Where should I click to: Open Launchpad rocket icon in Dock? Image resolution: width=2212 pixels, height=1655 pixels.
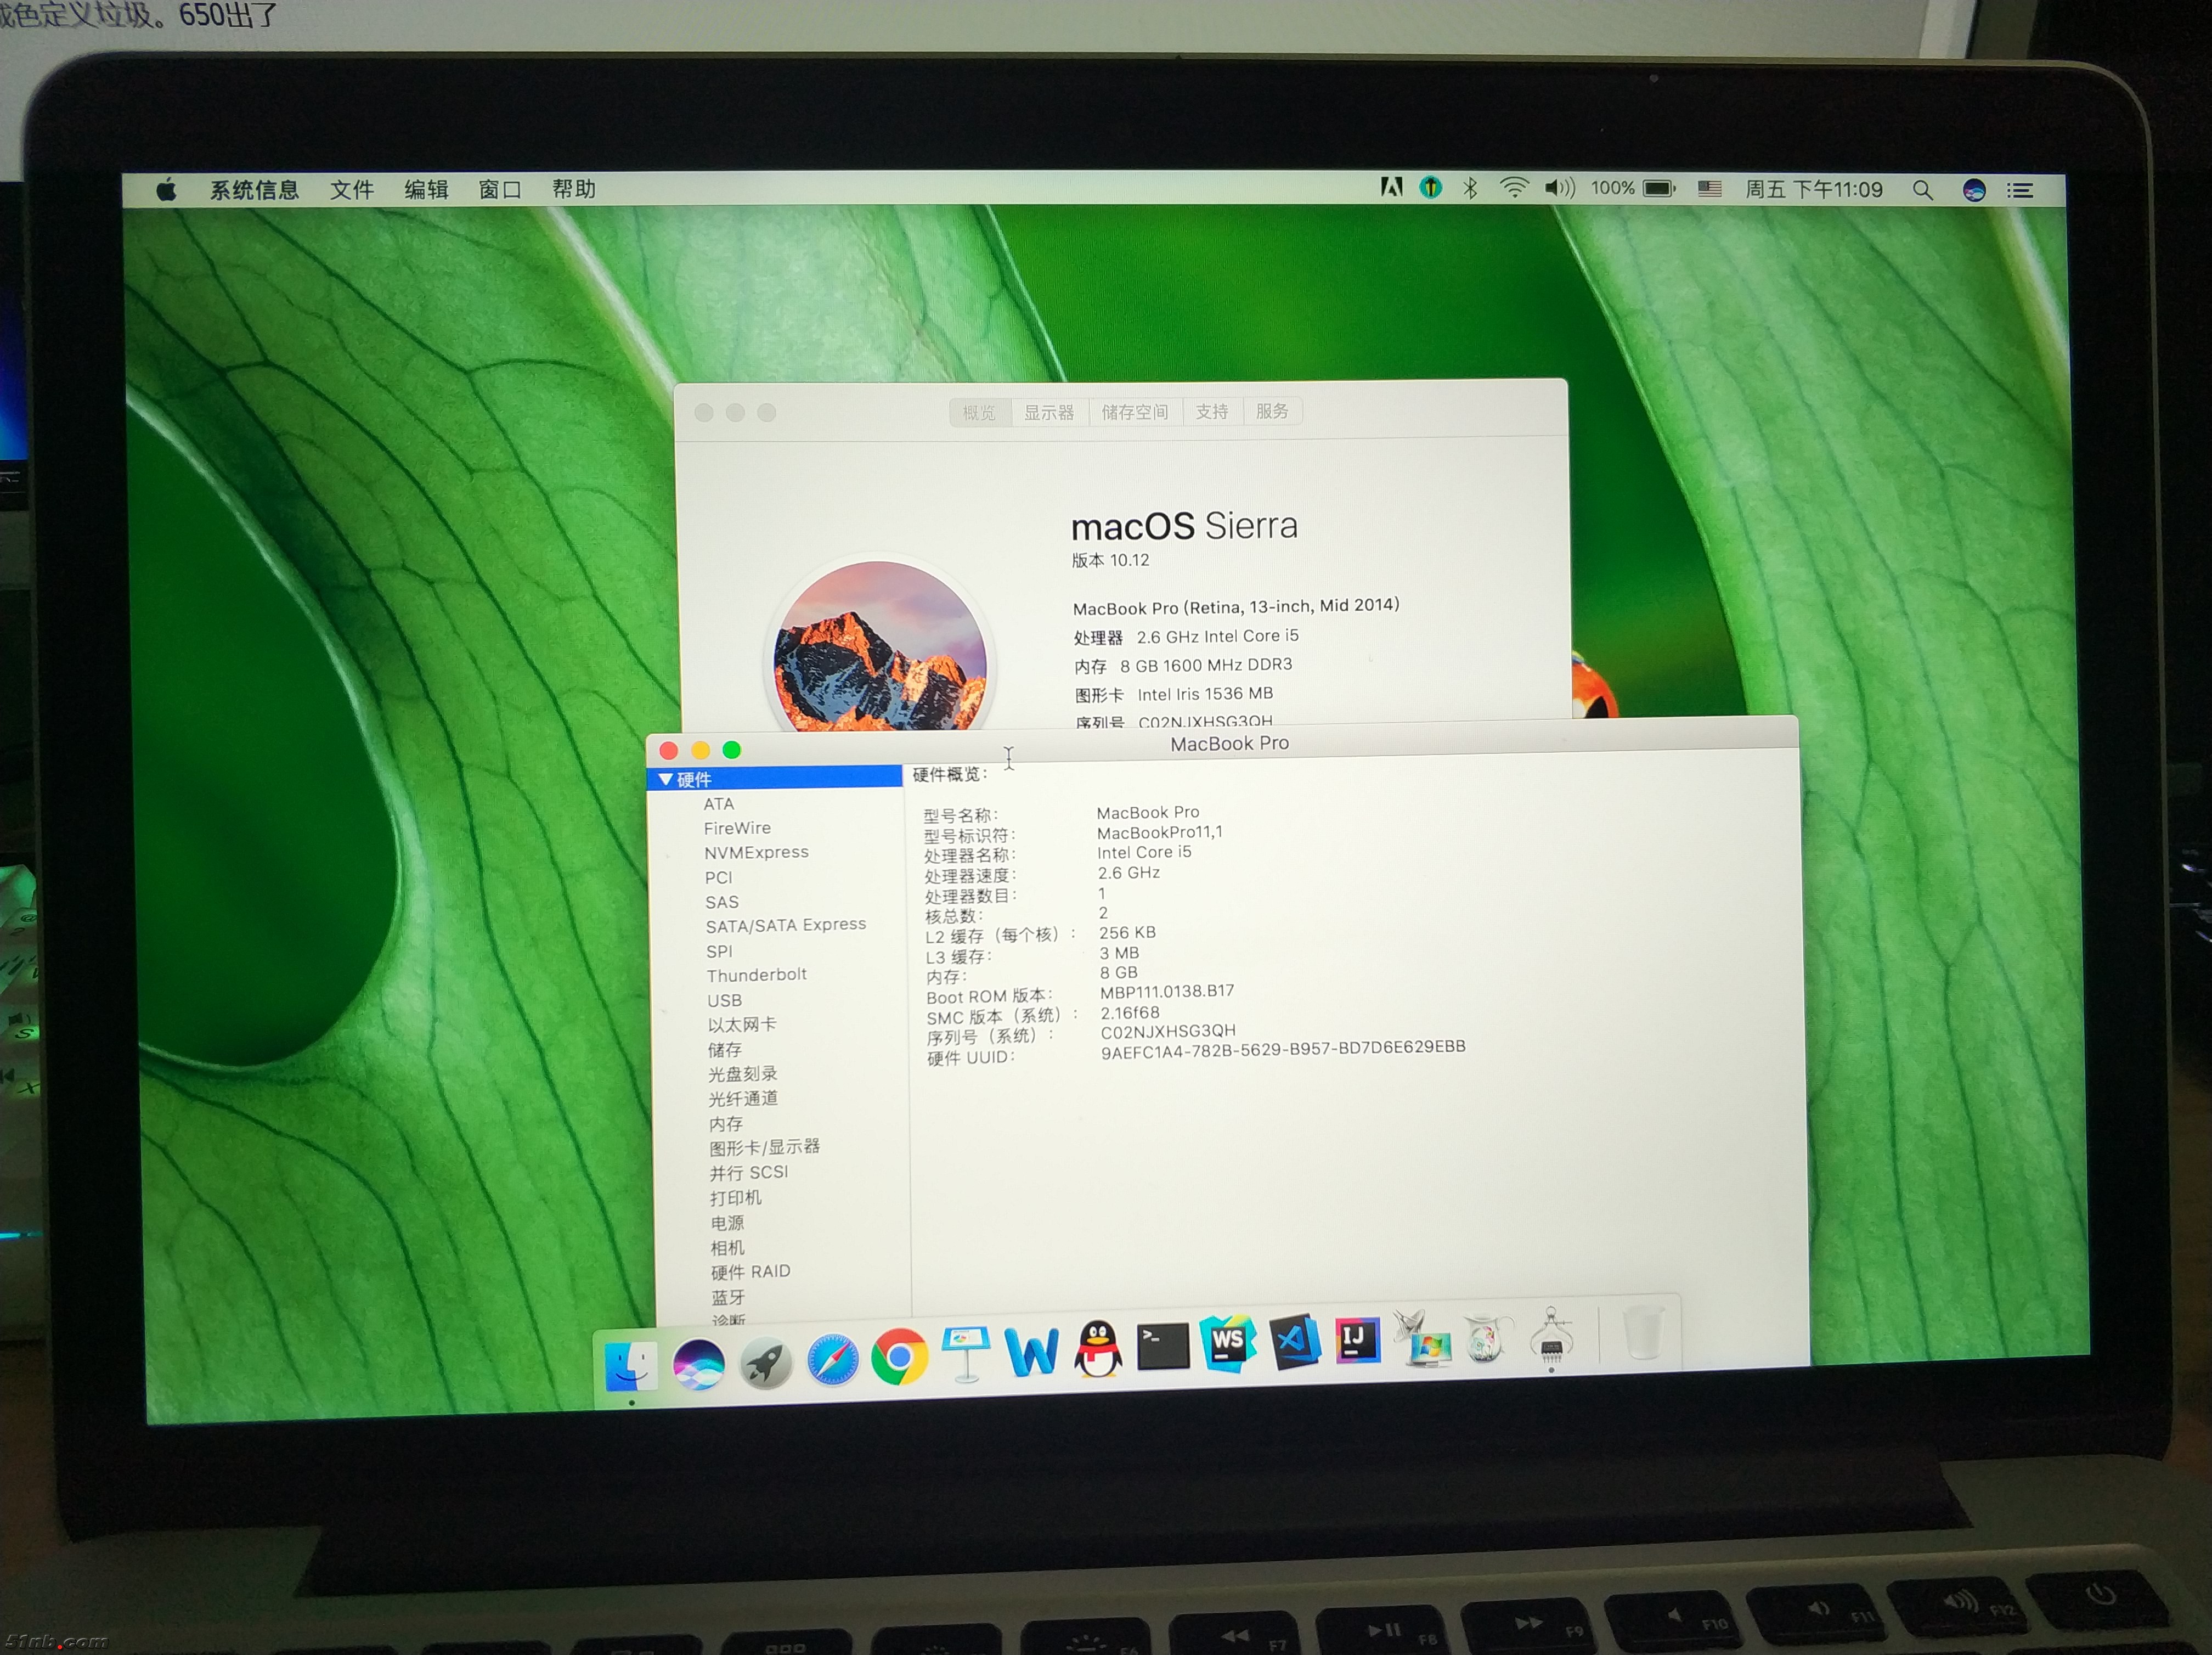coord(765,1362)
